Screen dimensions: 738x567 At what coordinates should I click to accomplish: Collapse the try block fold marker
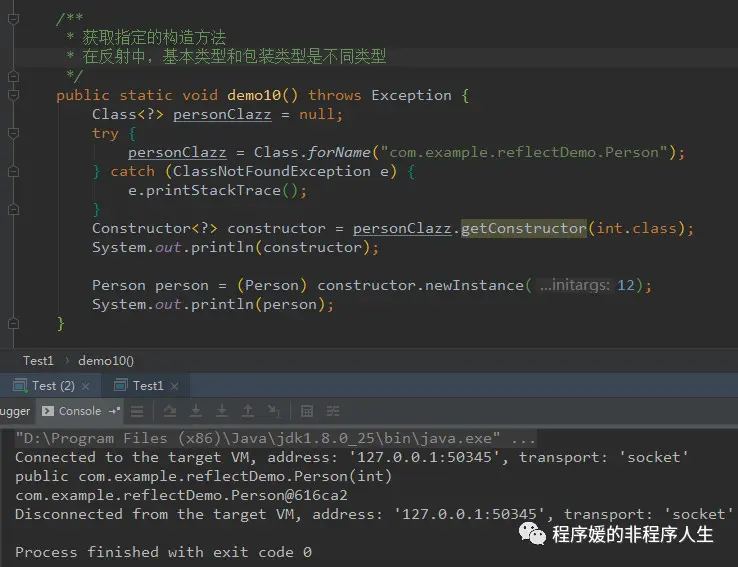click(13, 133)
